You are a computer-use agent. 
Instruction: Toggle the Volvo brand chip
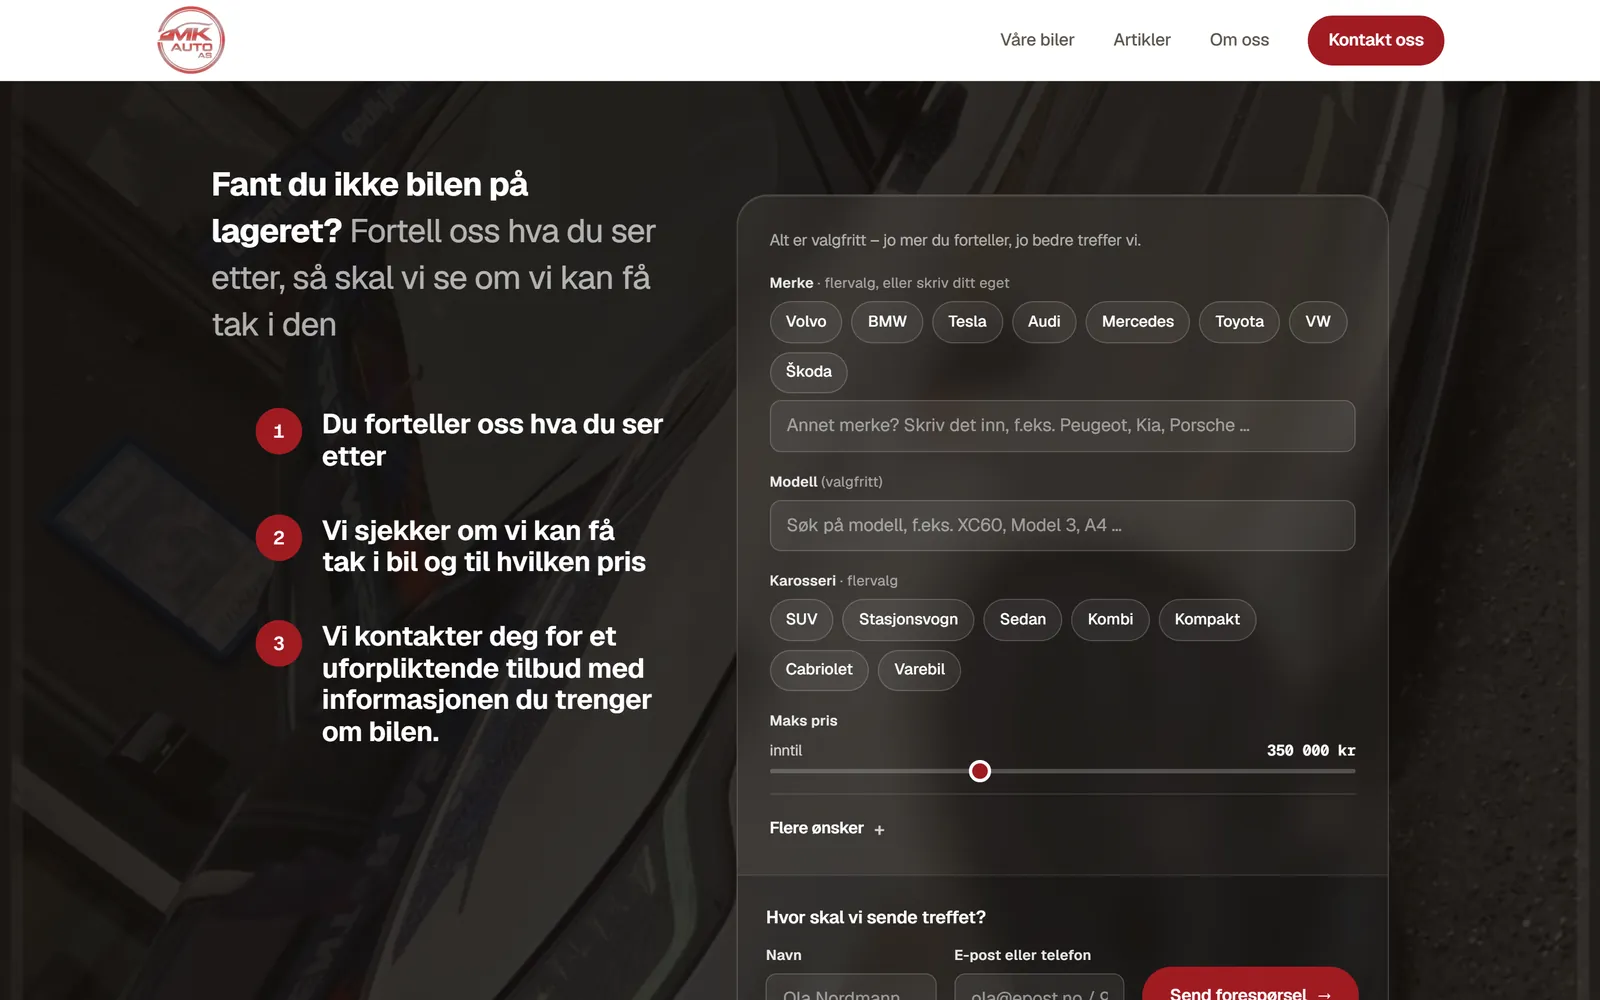[806, 322]
